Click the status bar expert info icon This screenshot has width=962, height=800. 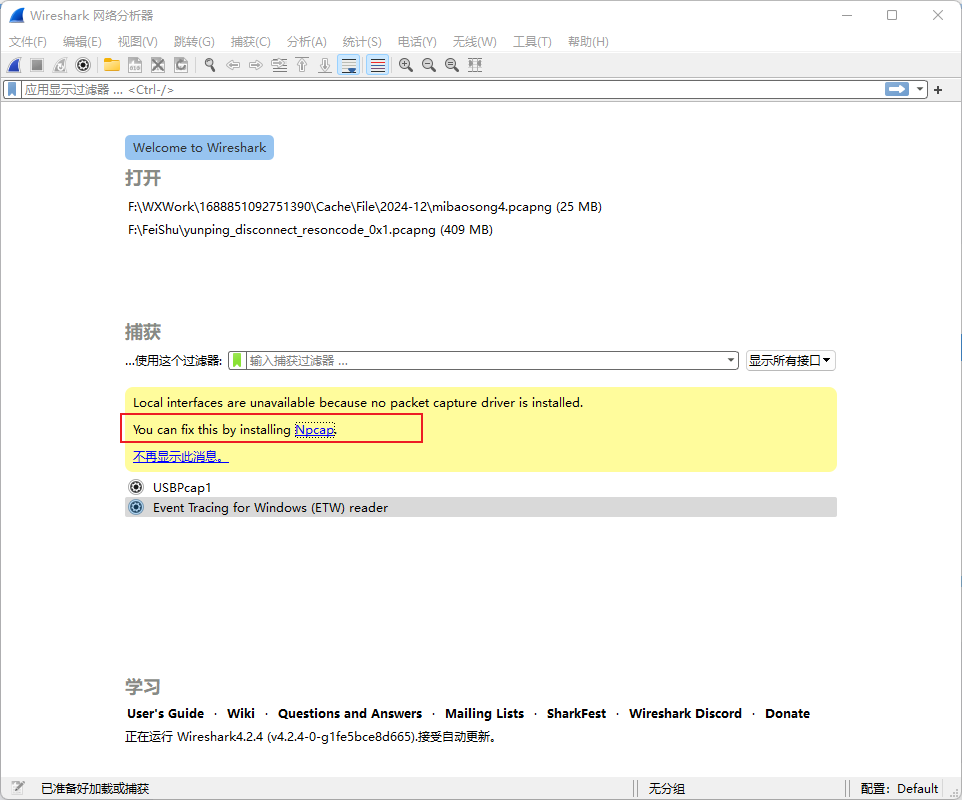[18, 788]
